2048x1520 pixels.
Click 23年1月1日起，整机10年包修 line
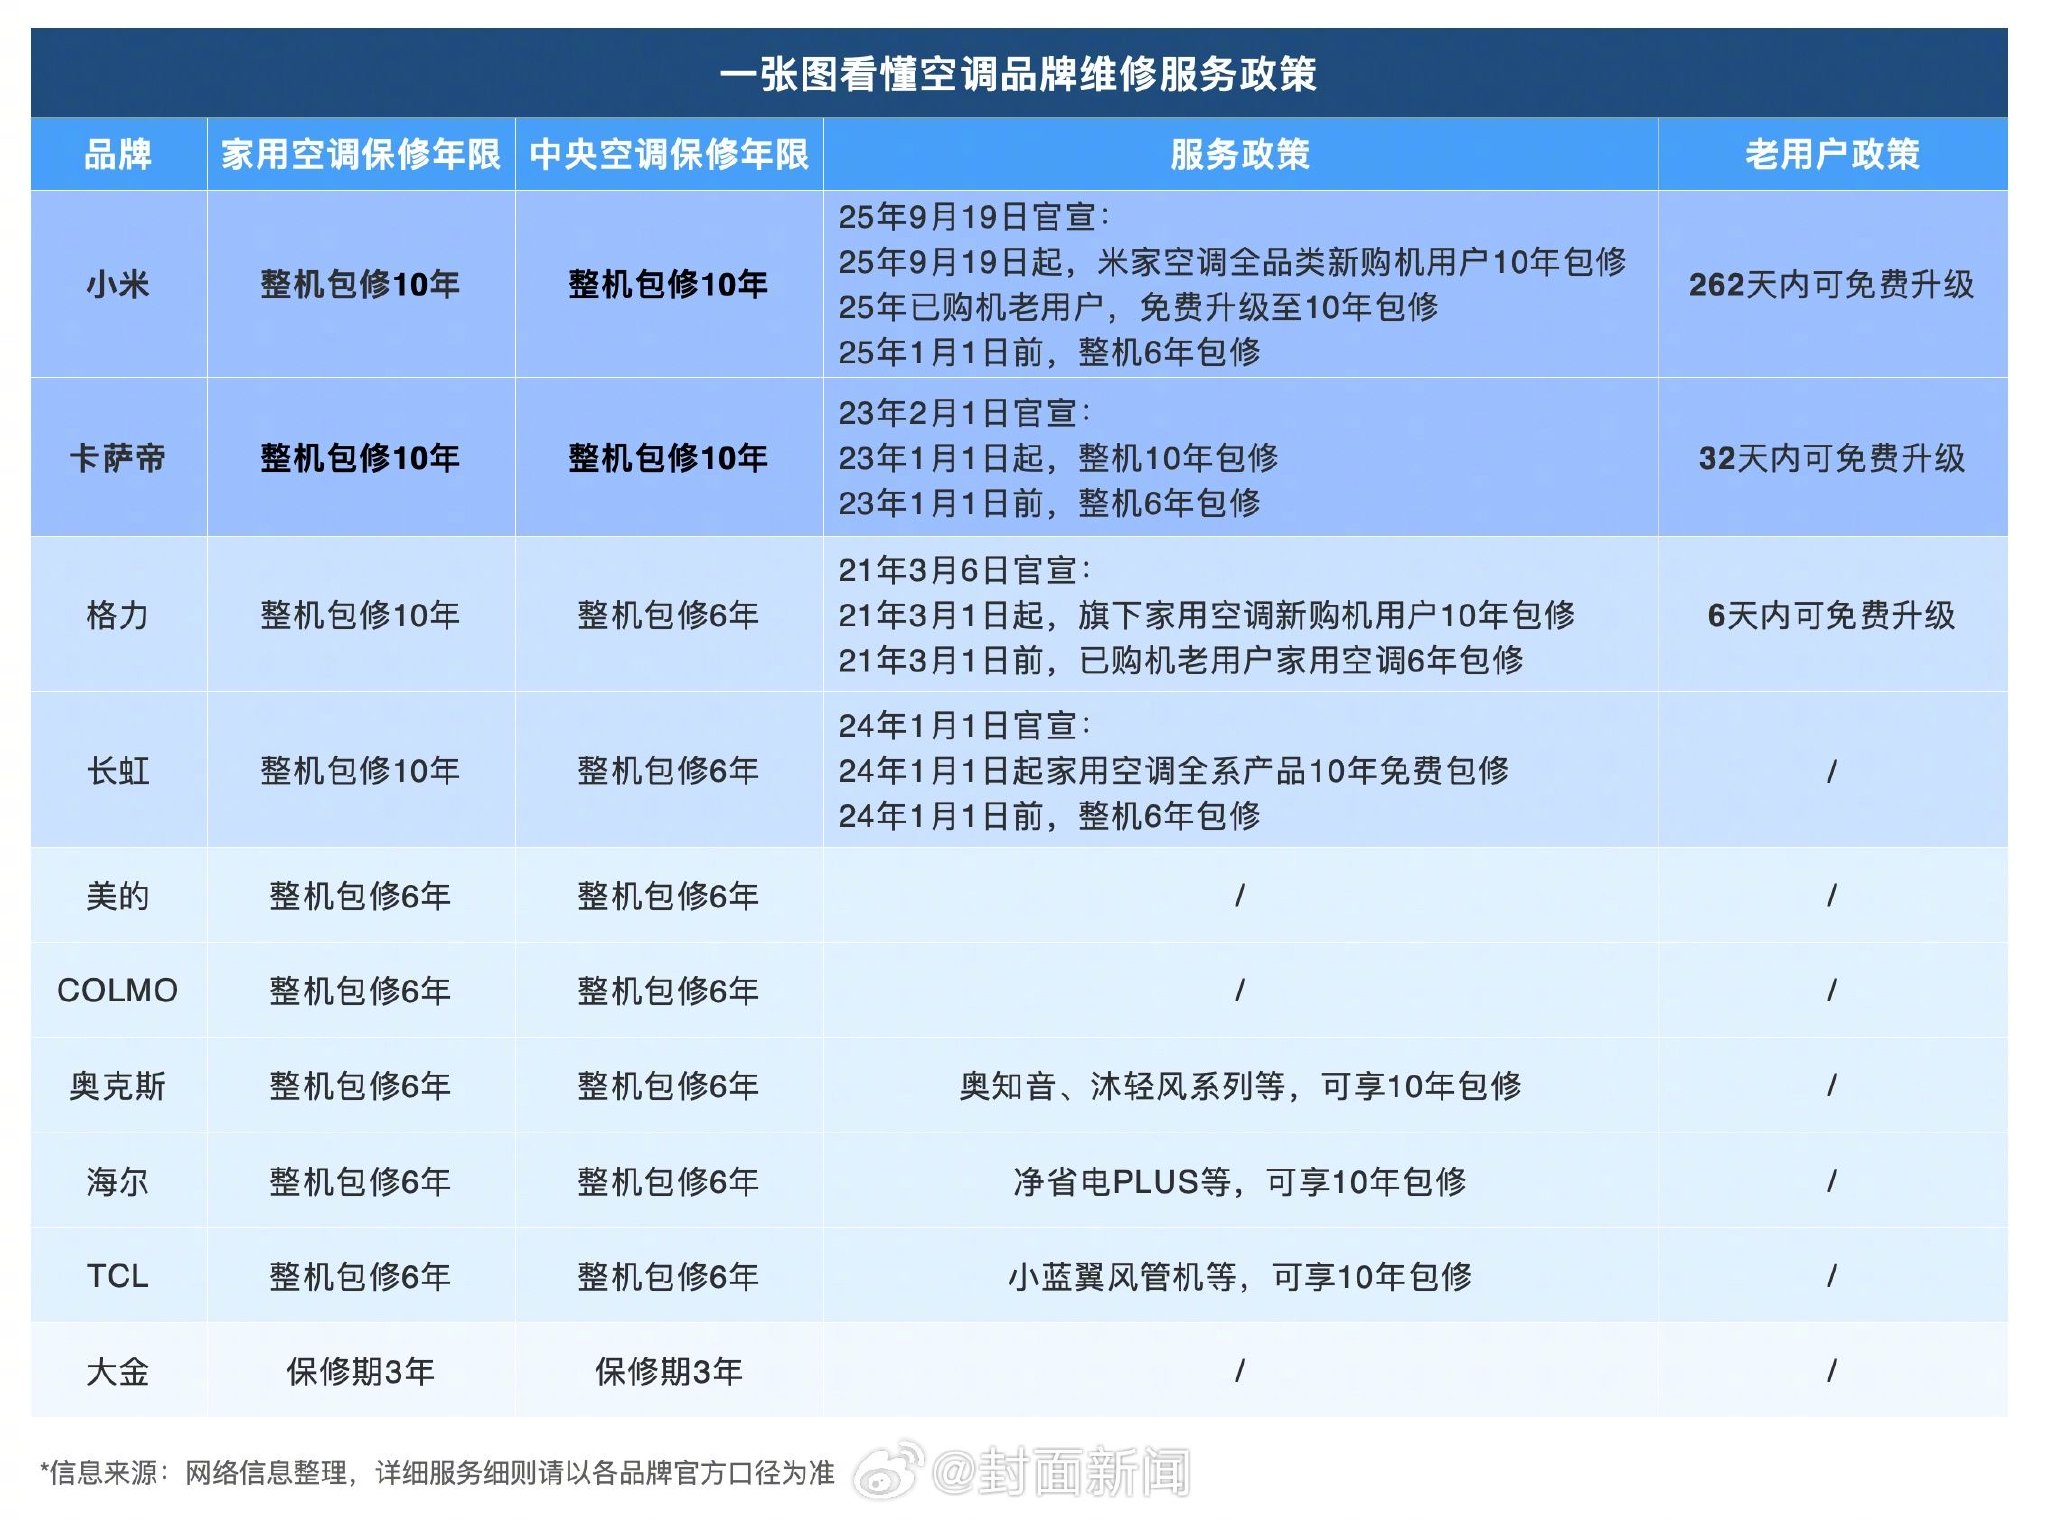click(1058, 457)
